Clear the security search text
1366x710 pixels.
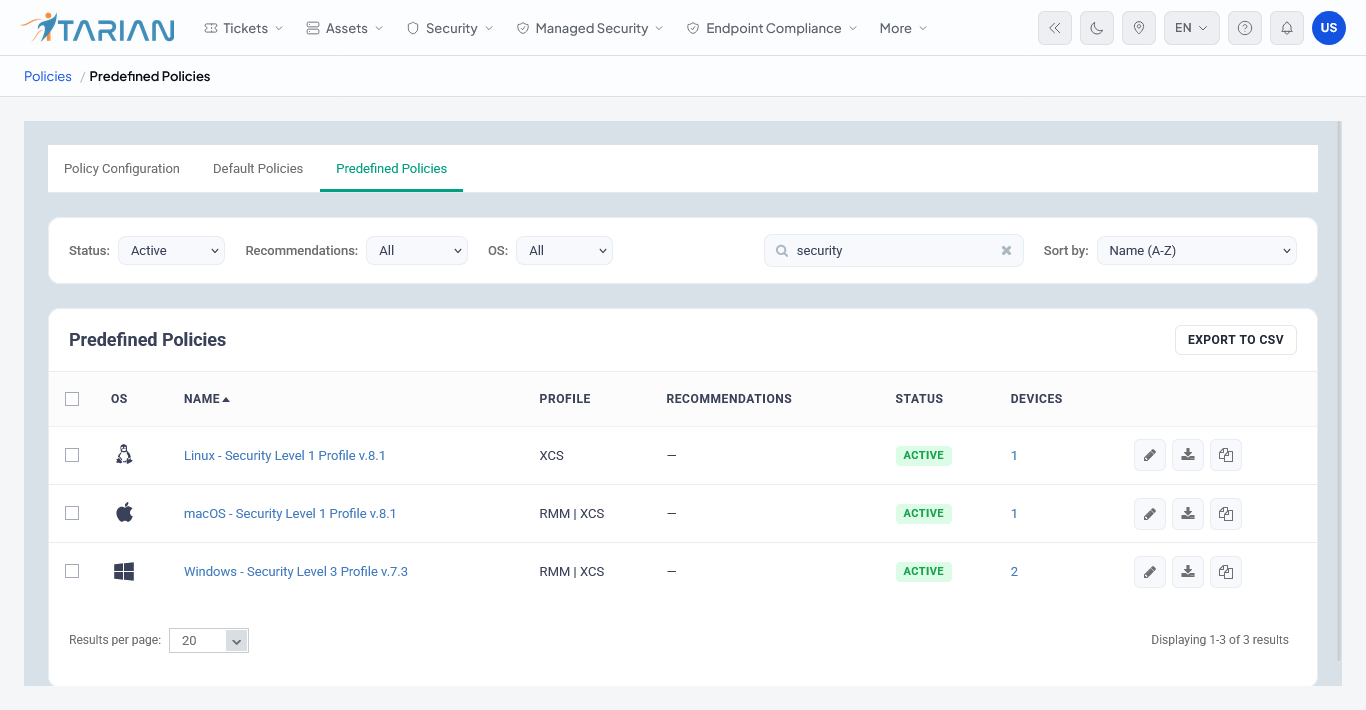click(1007, 251)
